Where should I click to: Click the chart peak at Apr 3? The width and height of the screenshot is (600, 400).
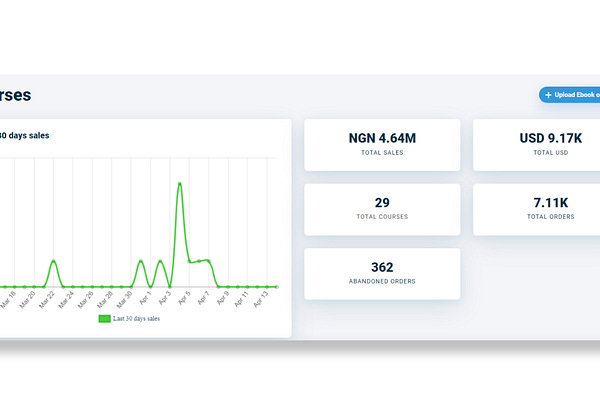pyautogui.click(x=160, y=261)
